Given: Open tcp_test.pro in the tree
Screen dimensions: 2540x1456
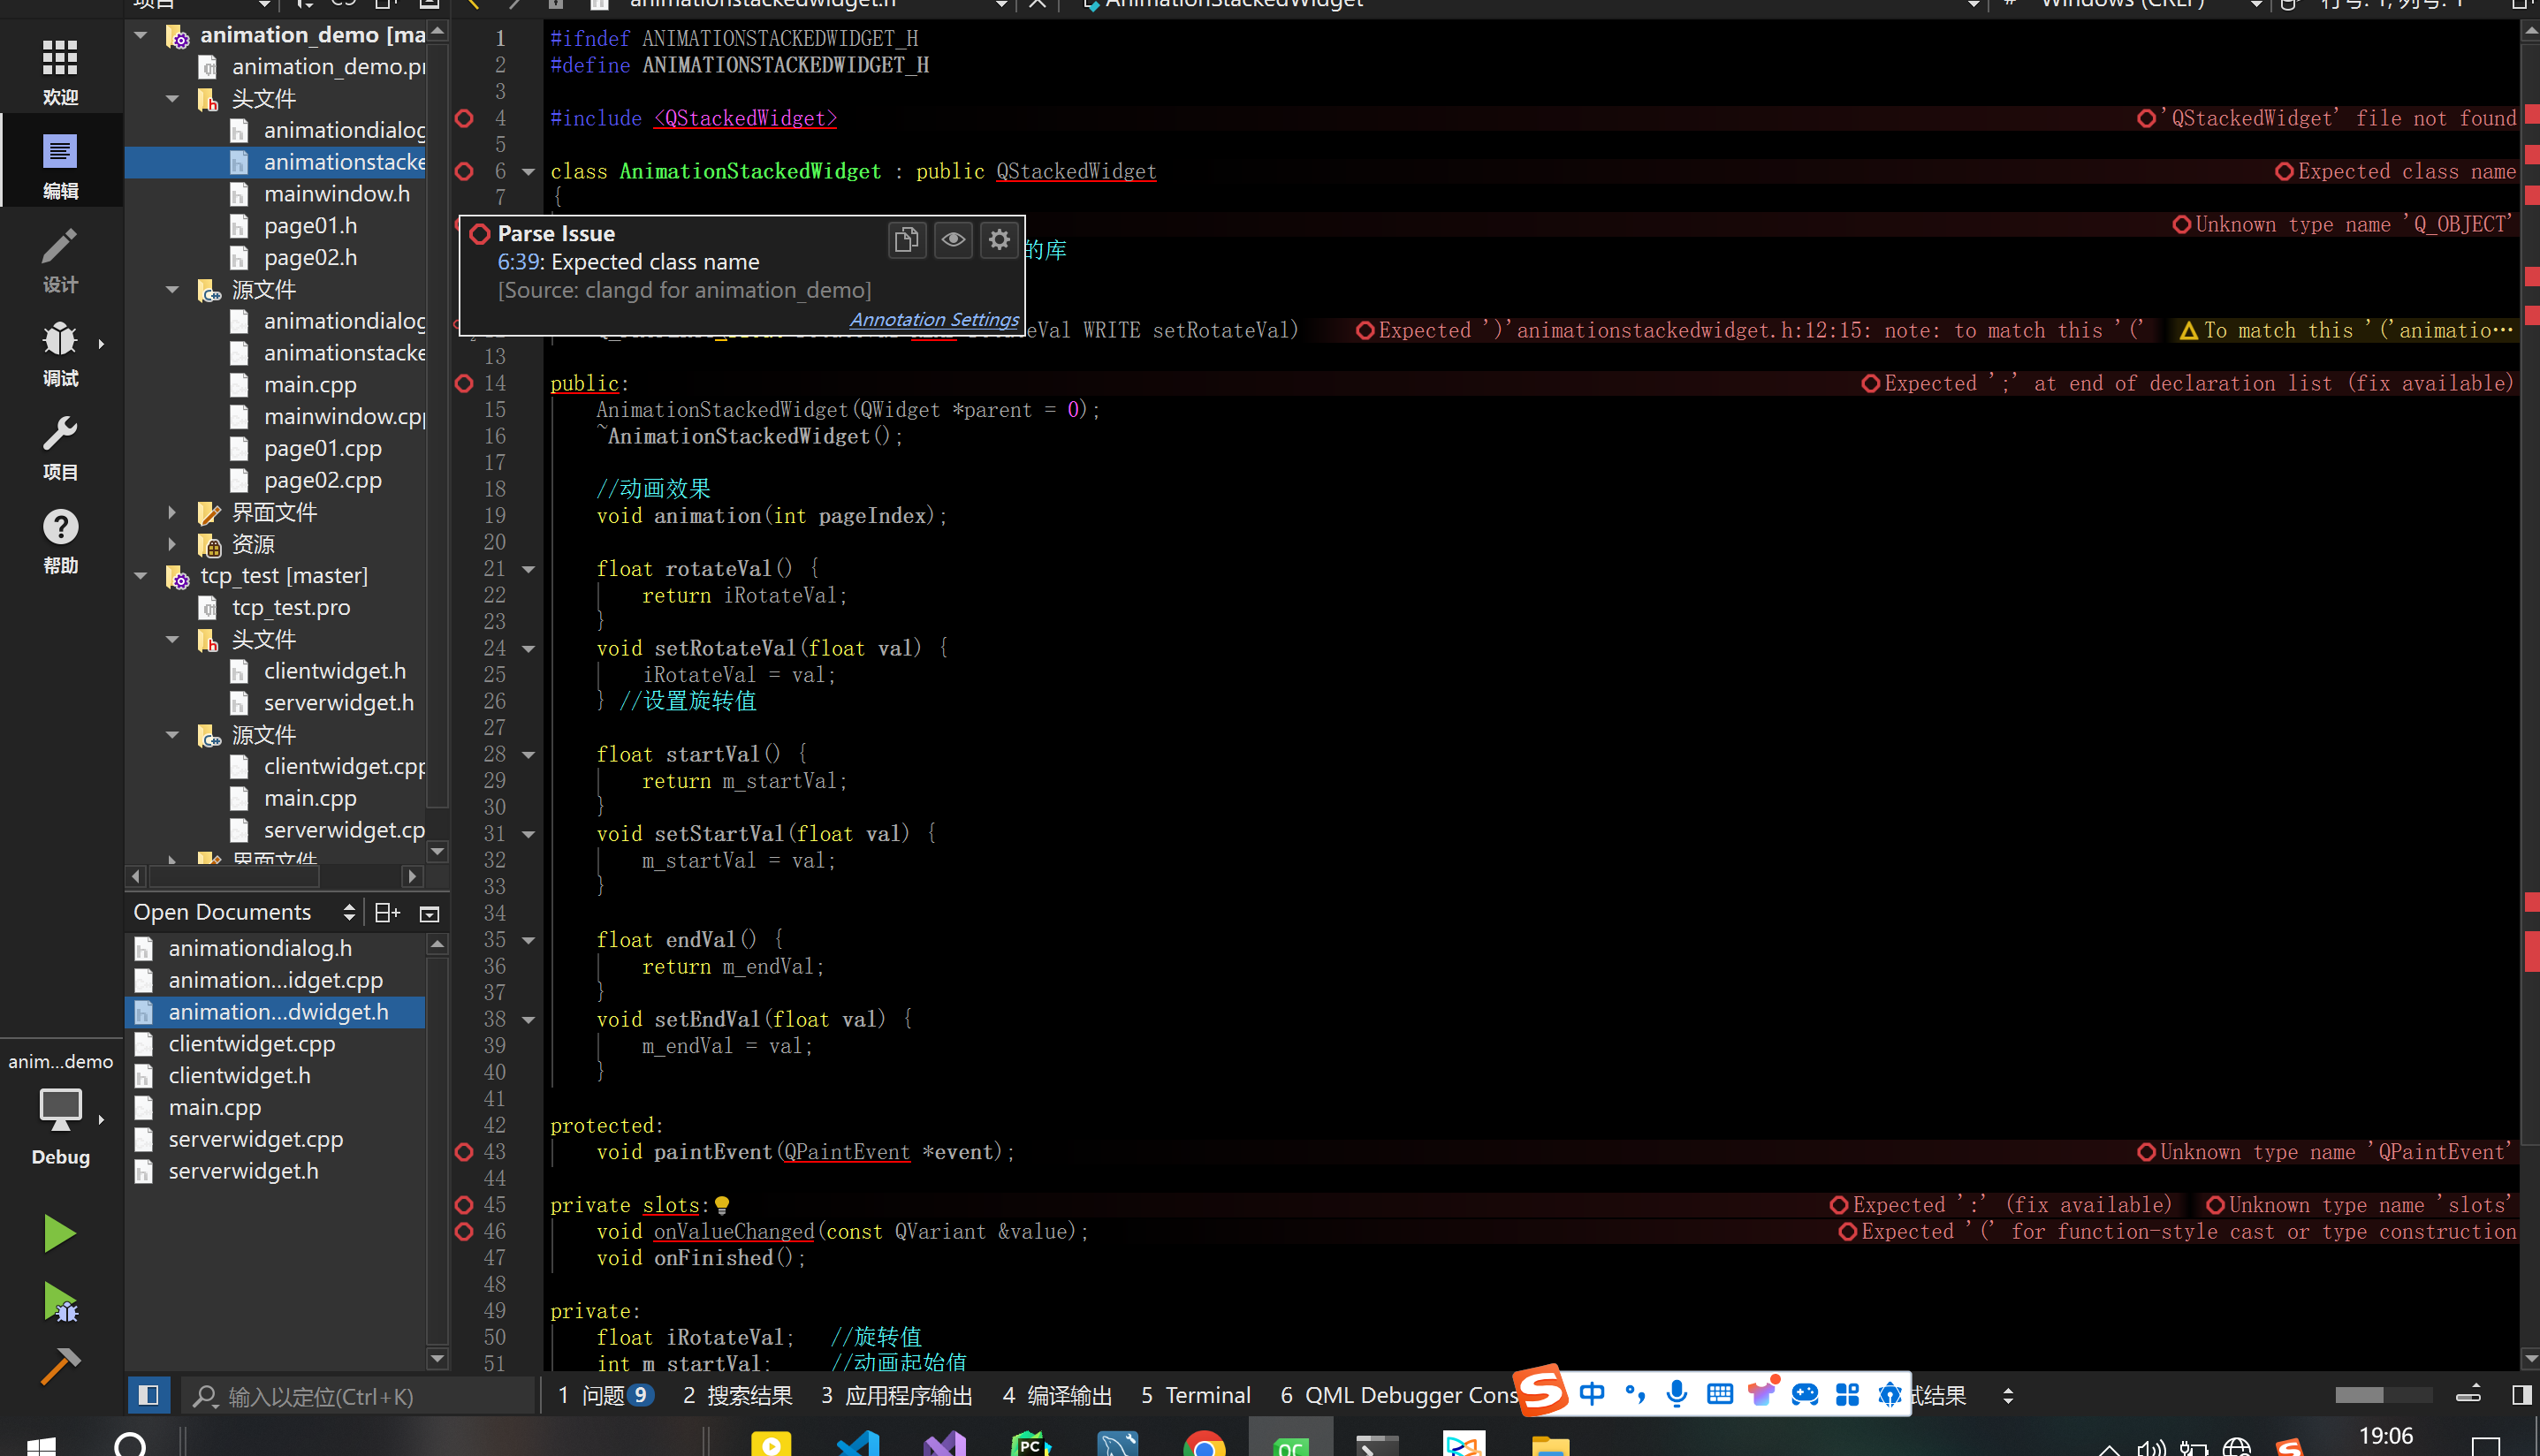Looking at the screenshot, I should [x=291, y=607].
